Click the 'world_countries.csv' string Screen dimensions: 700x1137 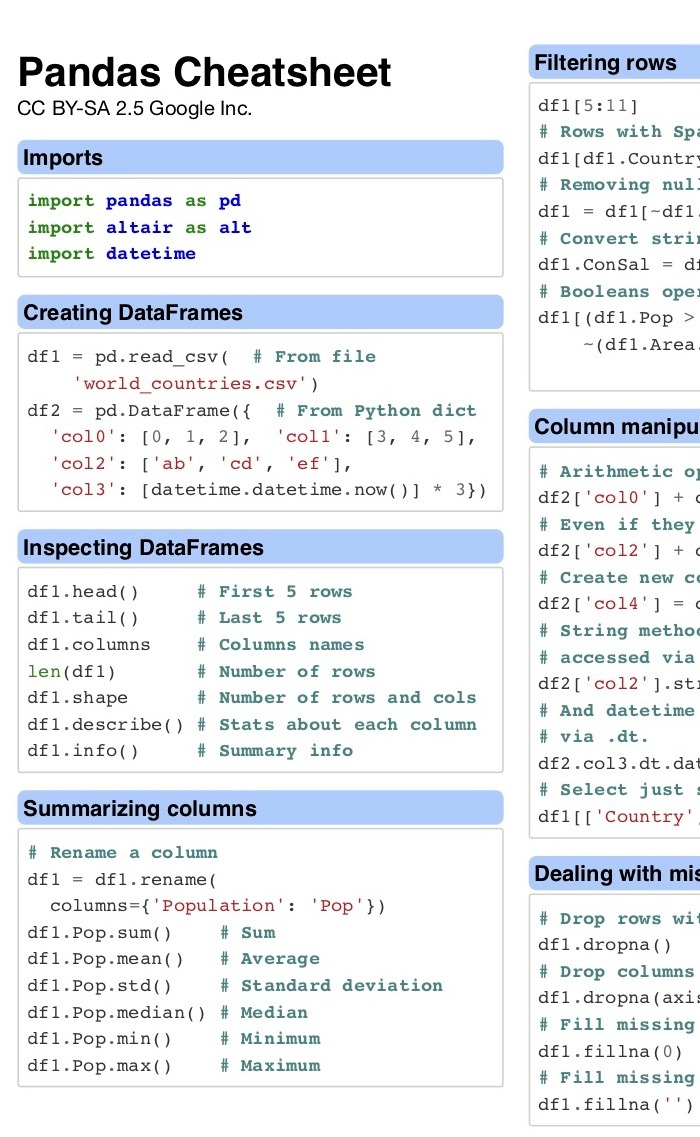pyautogui.click(x=190, y=384)
